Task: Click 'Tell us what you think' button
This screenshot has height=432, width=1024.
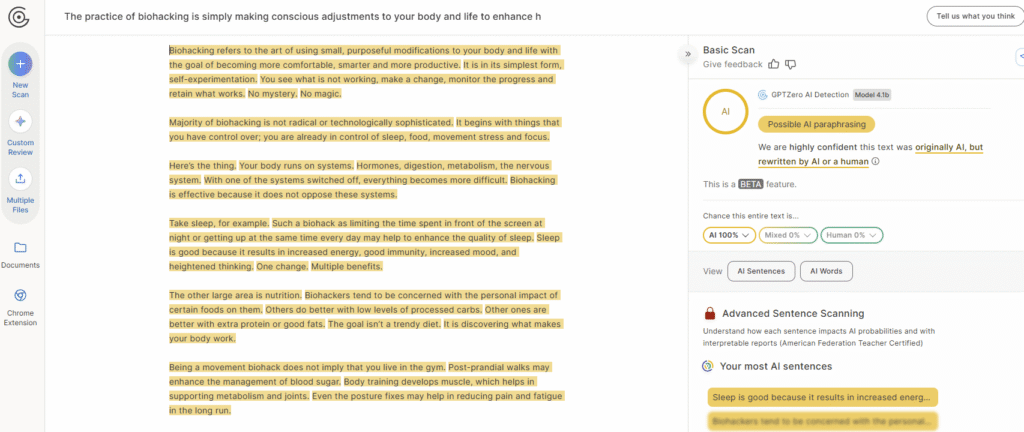Action: pyautogui.click(x=969, y=17)
